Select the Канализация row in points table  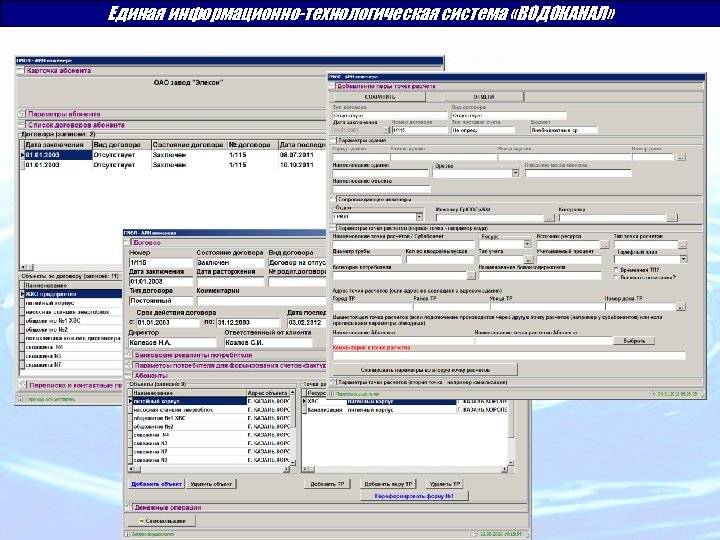406,410
